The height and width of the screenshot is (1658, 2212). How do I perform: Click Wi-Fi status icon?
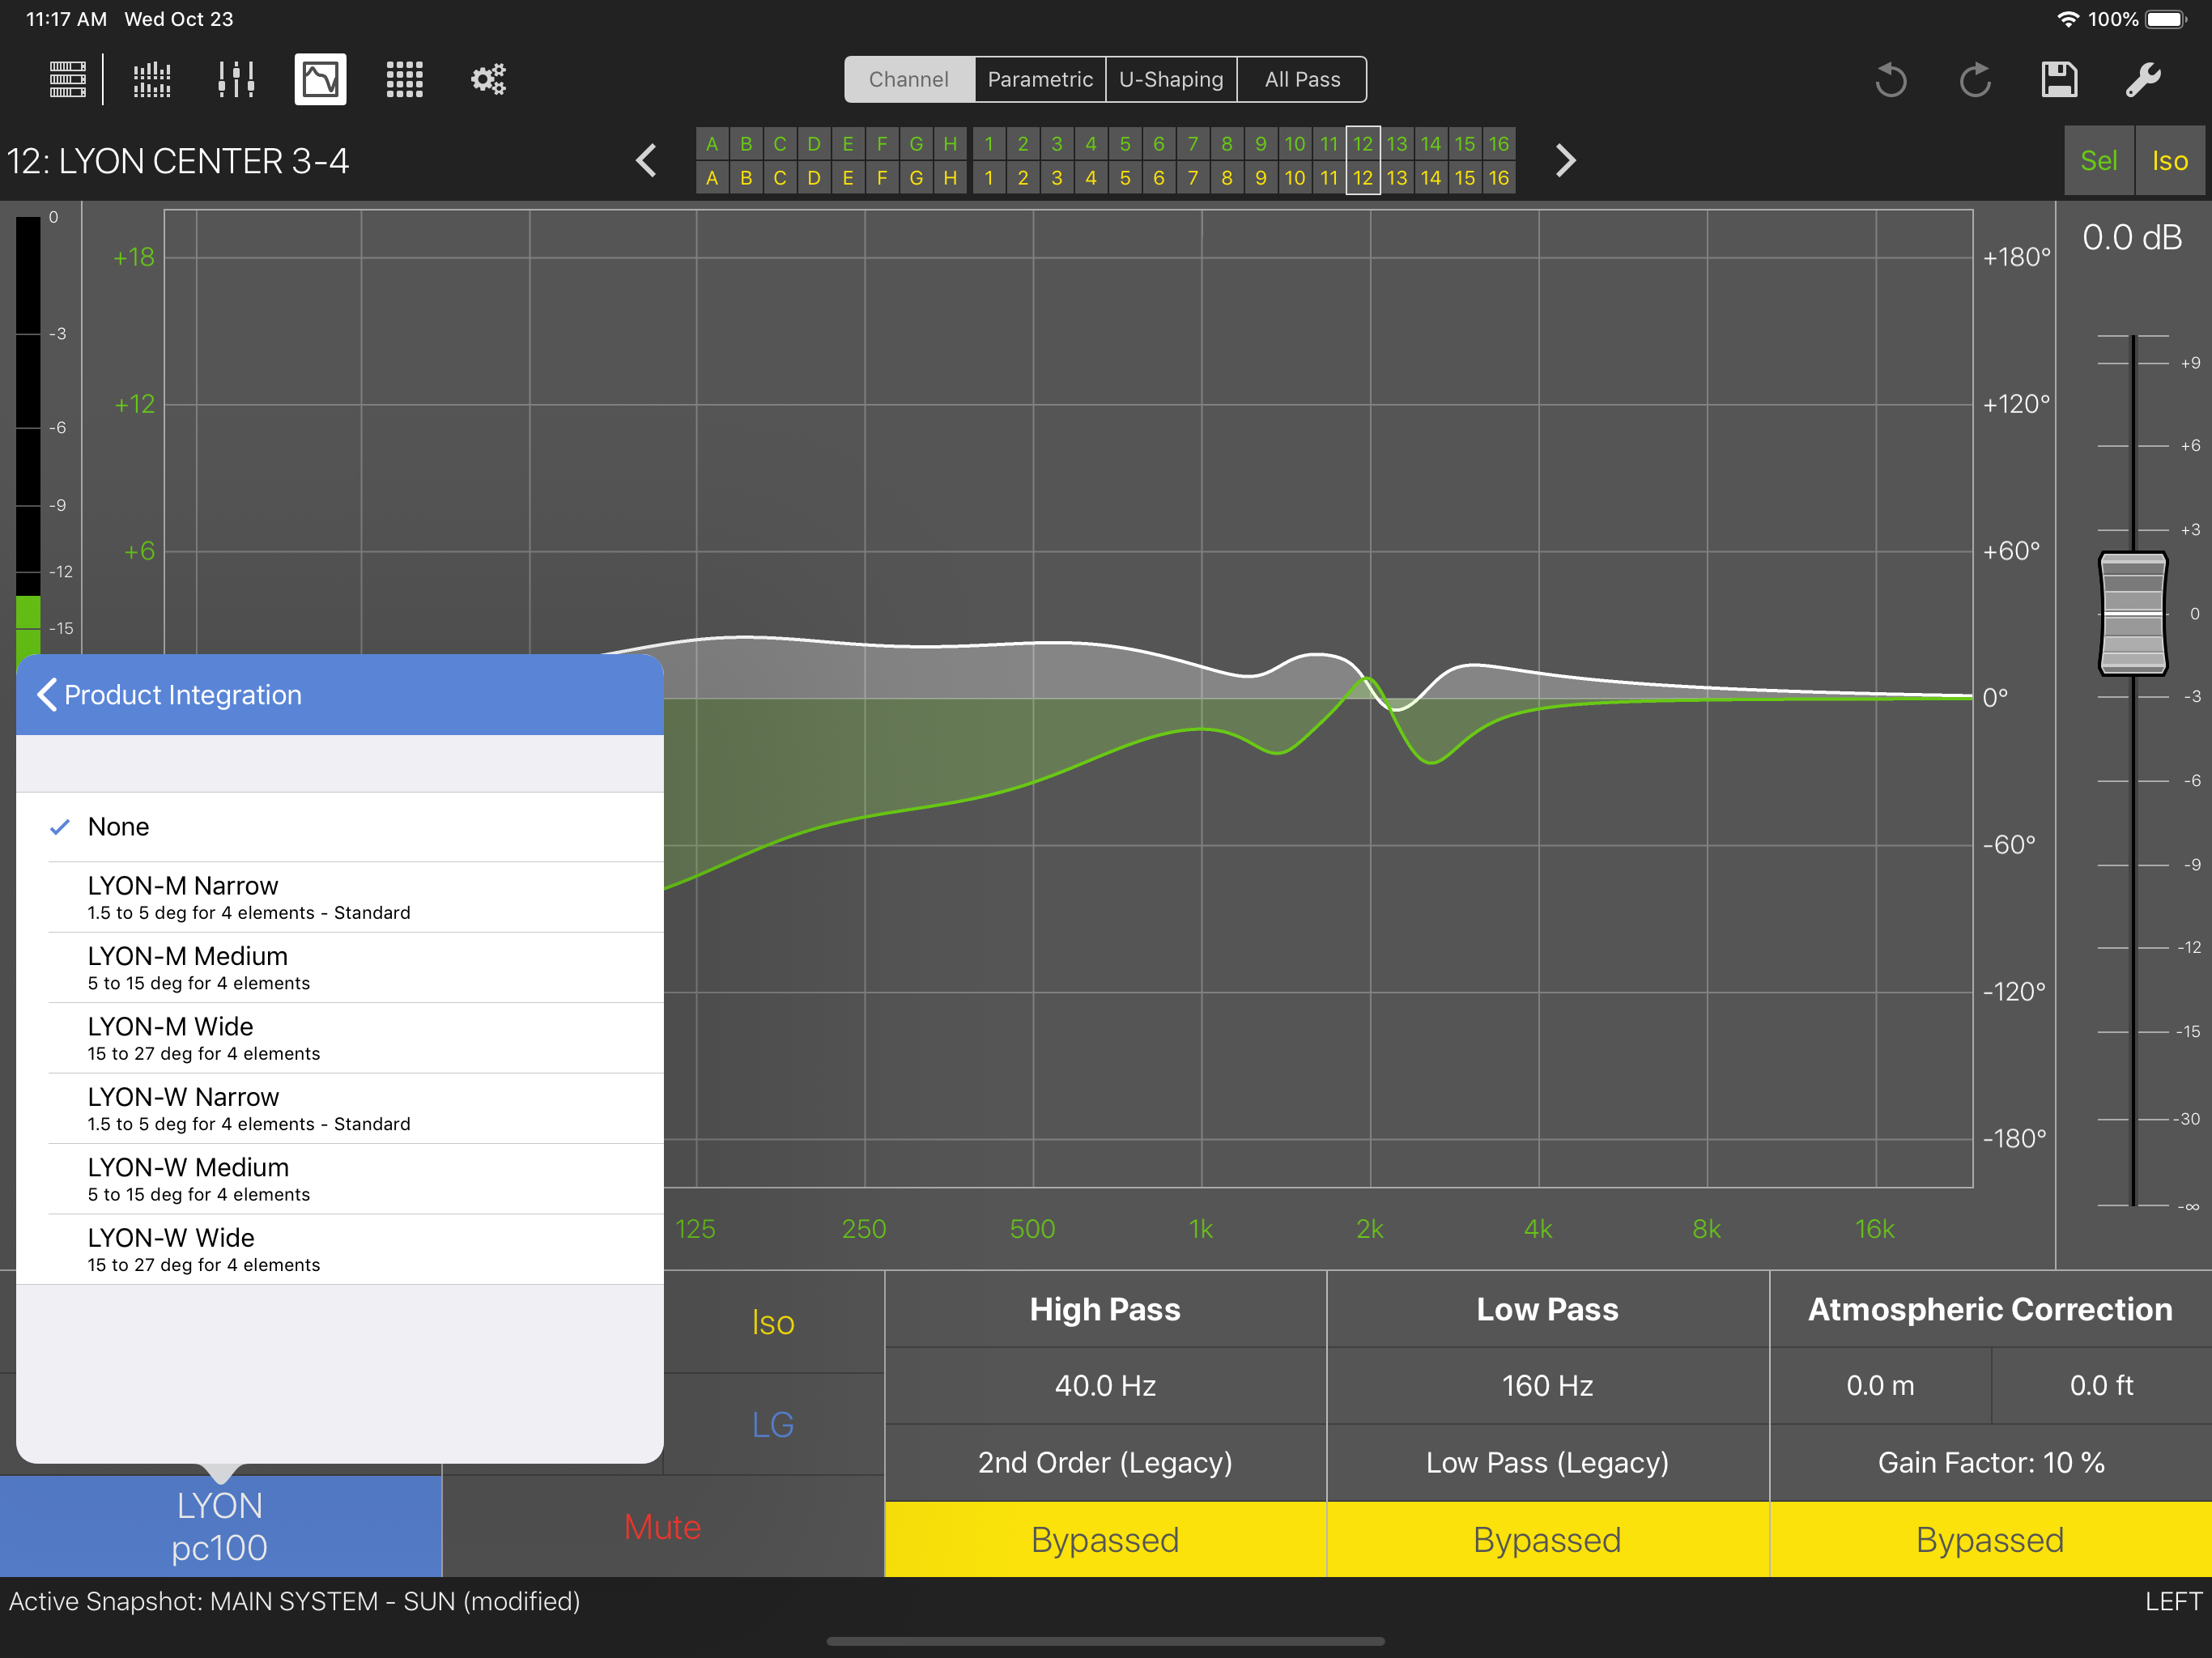2068,19
